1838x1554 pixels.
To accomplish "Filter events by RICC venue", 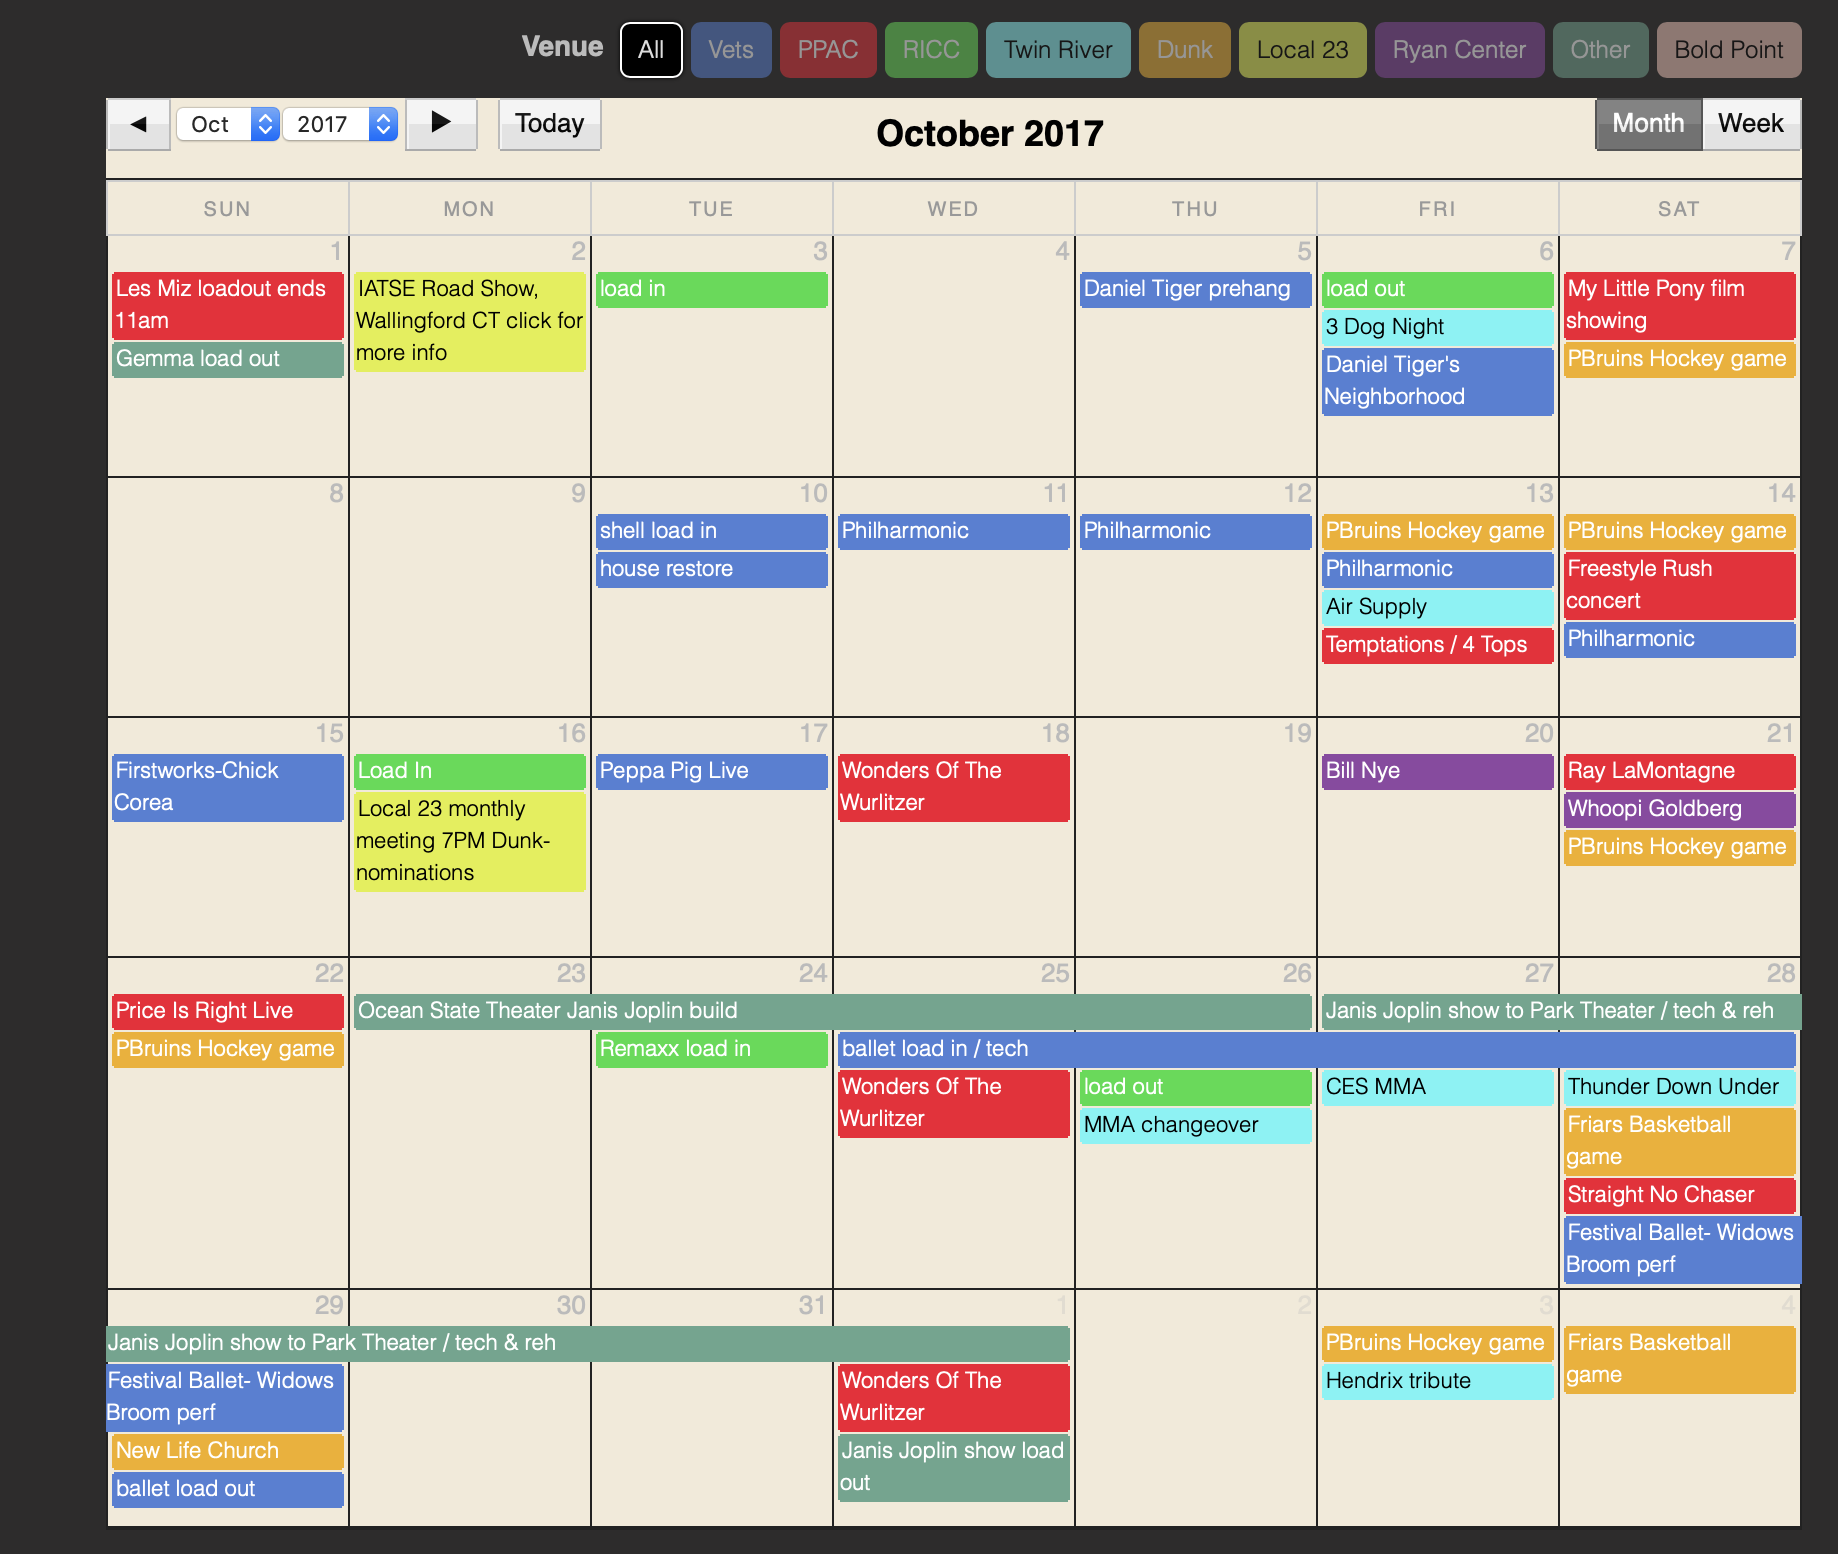I will (x=931, y=50).
